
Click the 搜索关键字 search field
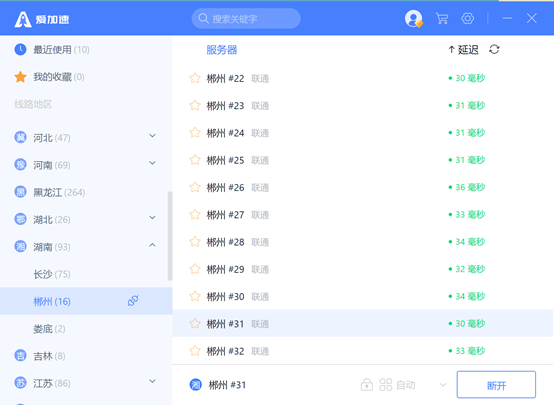246,18
